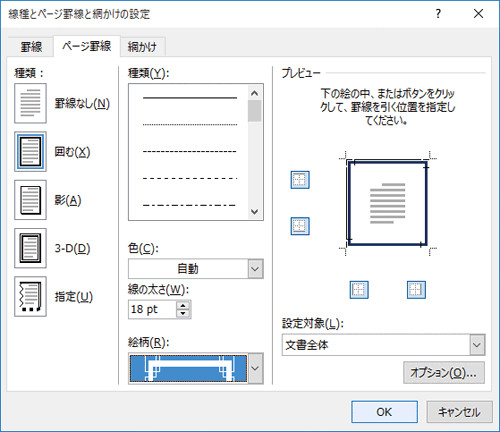Viewport: 500px width, 432px height.
Task: Toggle the top border button in preview
Action: (x=300, y=180)
